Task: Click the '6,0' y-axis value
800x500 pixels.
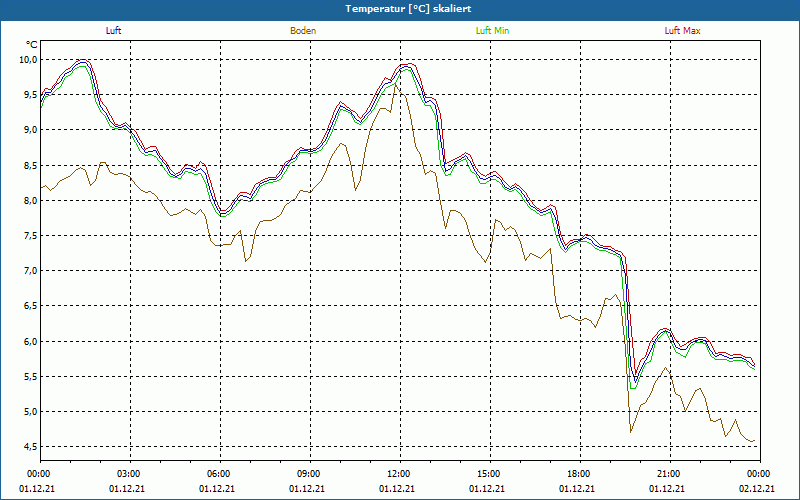Action: [x=31, y=341]
